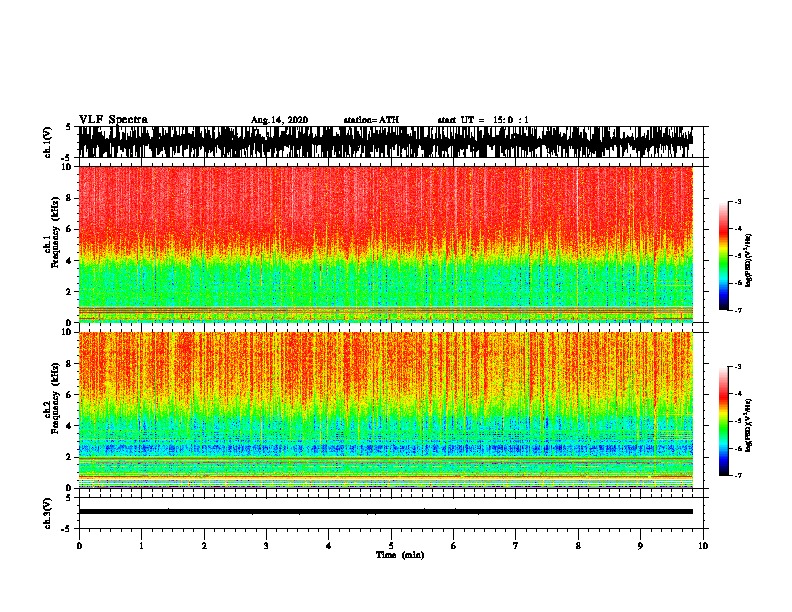Select the date label Aug.14, 2020
Screen dimensions: 792x612
(x=279, y=120)
